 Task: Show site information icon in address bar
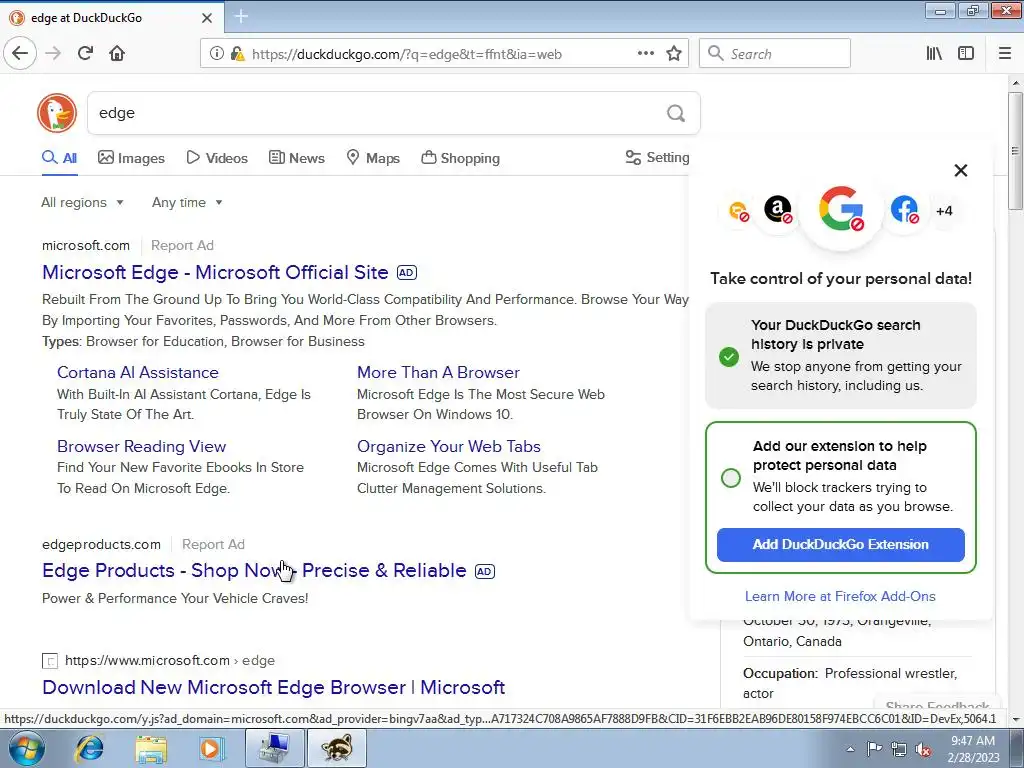coord(217,54)
